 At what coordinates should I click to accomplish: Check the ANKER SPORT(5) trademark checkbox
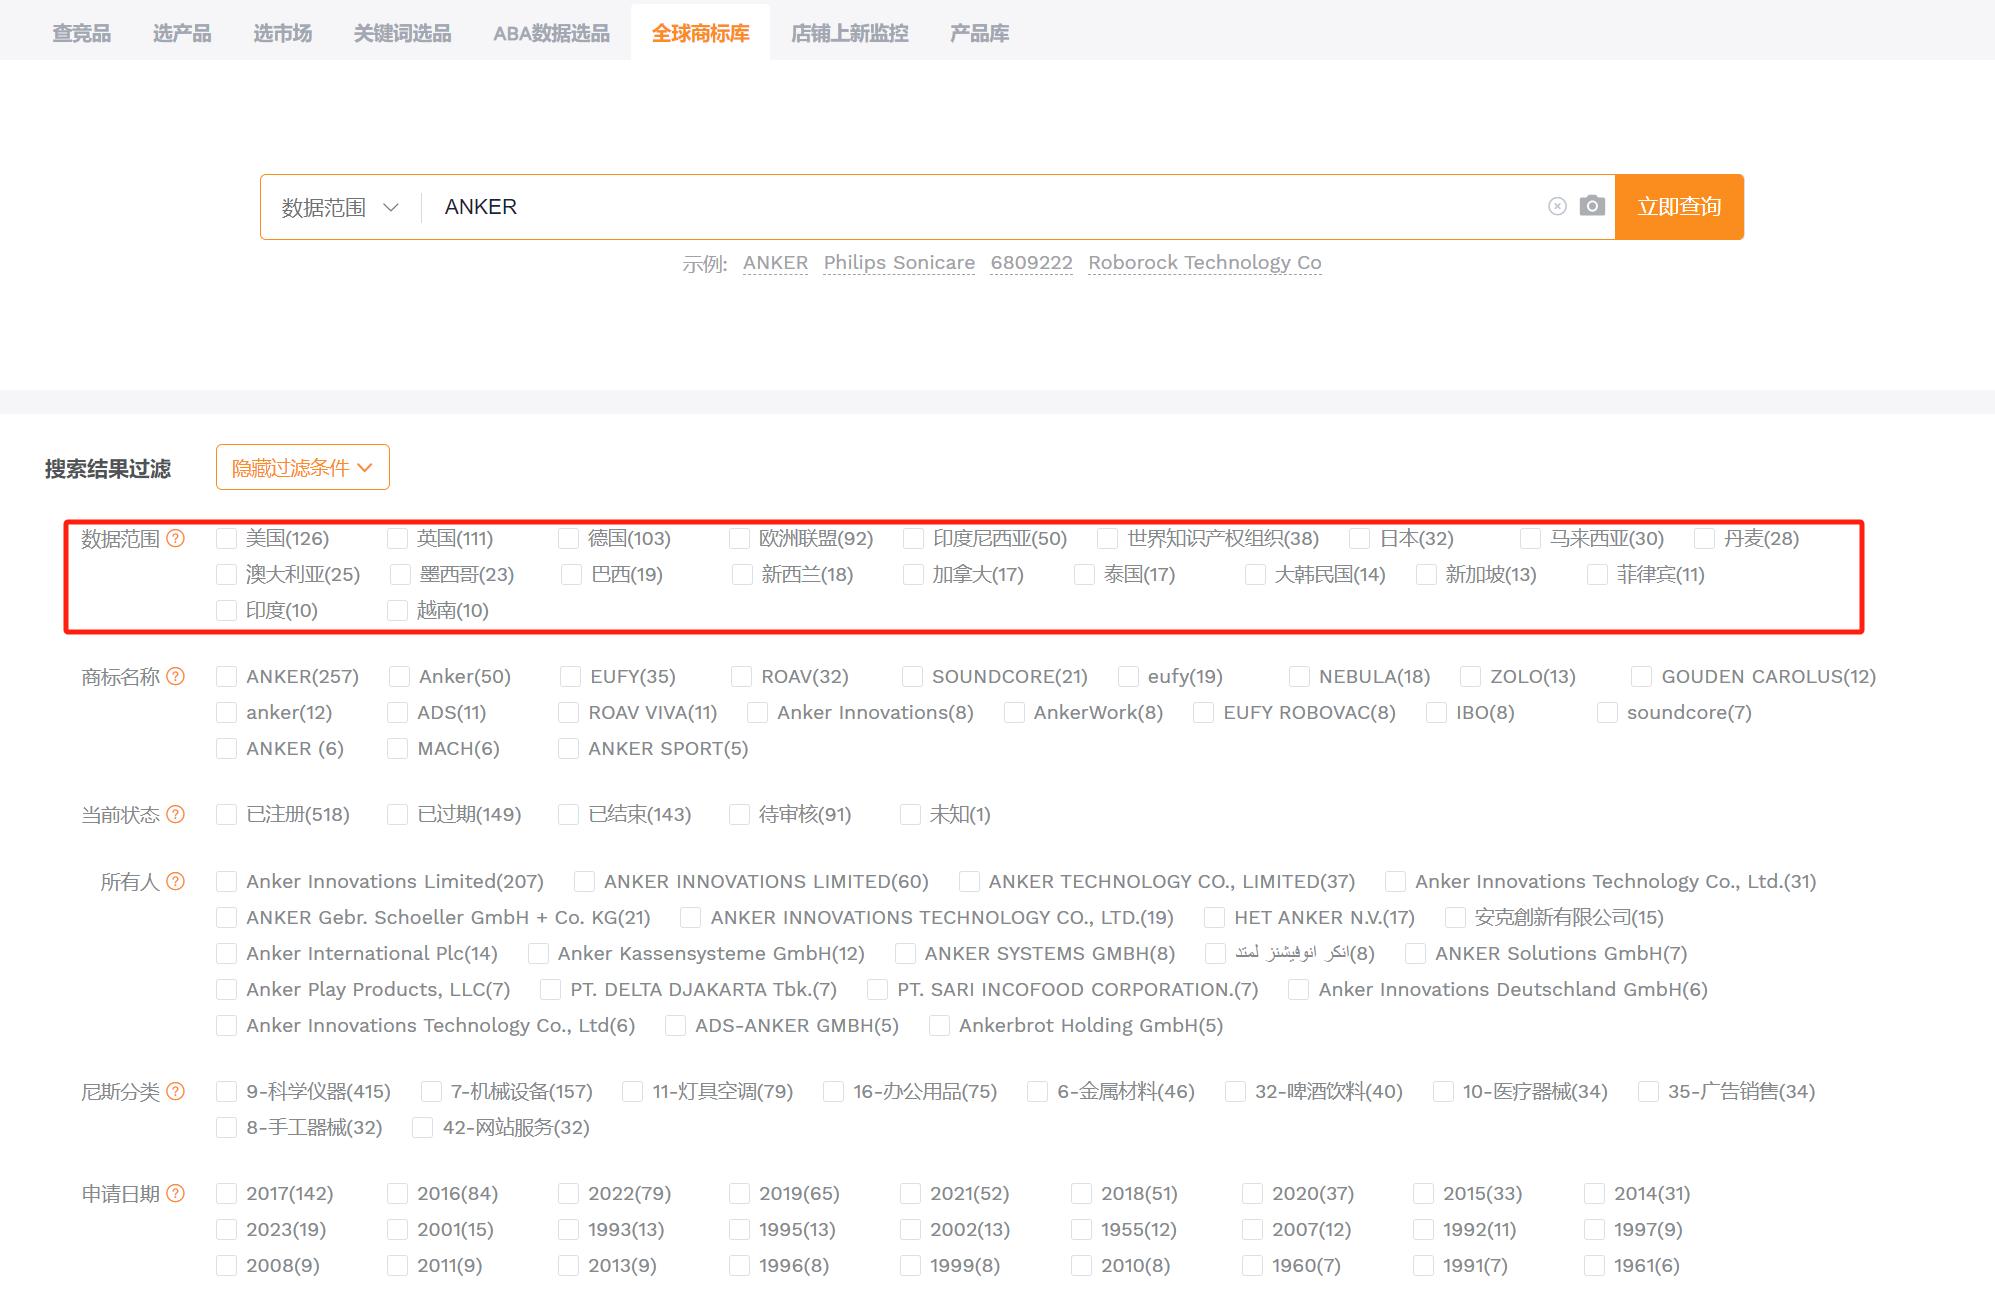pyautogui.click(x=569, y=749)
